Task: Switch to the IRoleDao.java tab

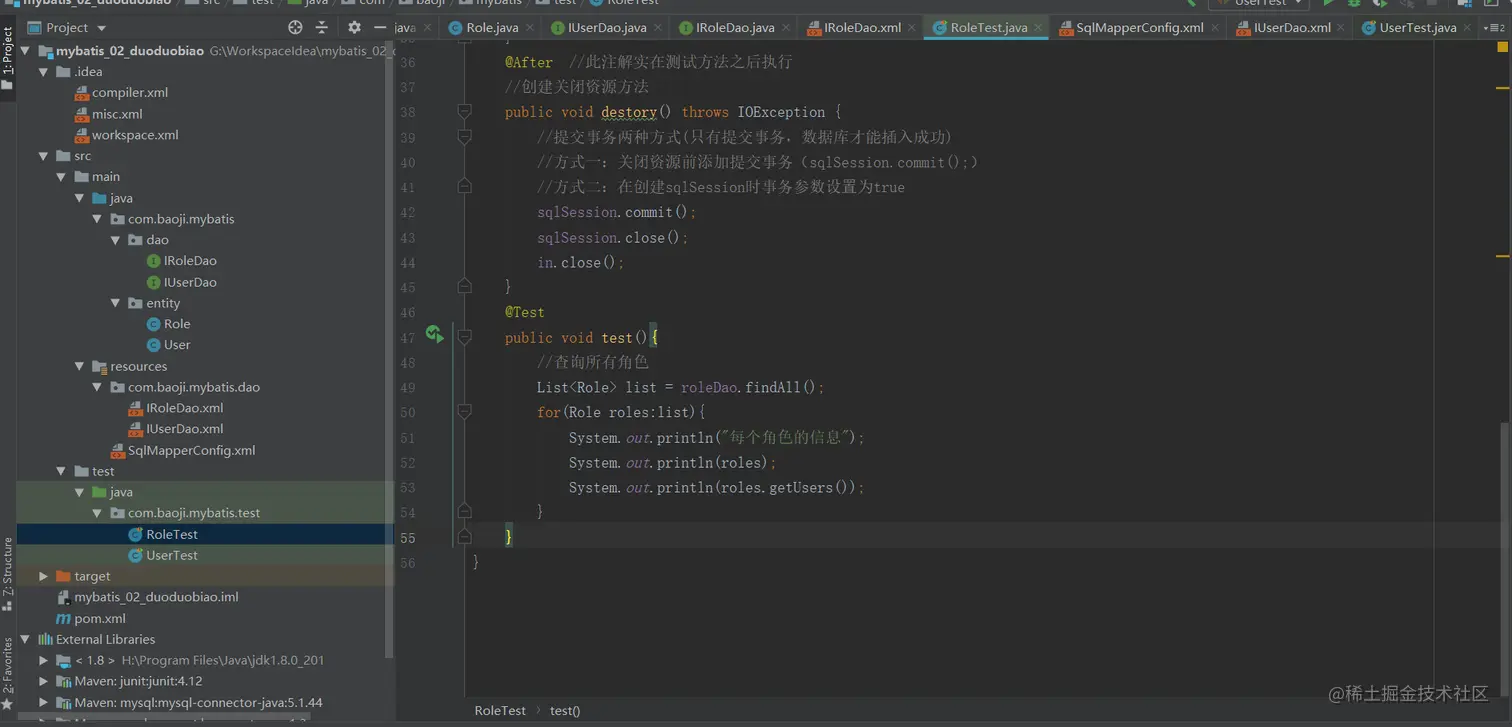Action: (x=734, y=28)
